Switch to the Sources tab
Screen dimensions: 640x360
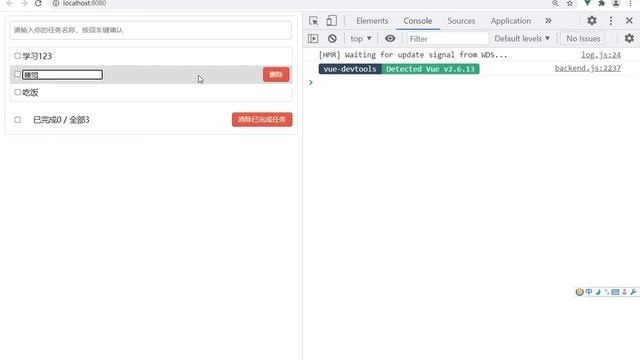pyautogui.click(x=461, y=21)
